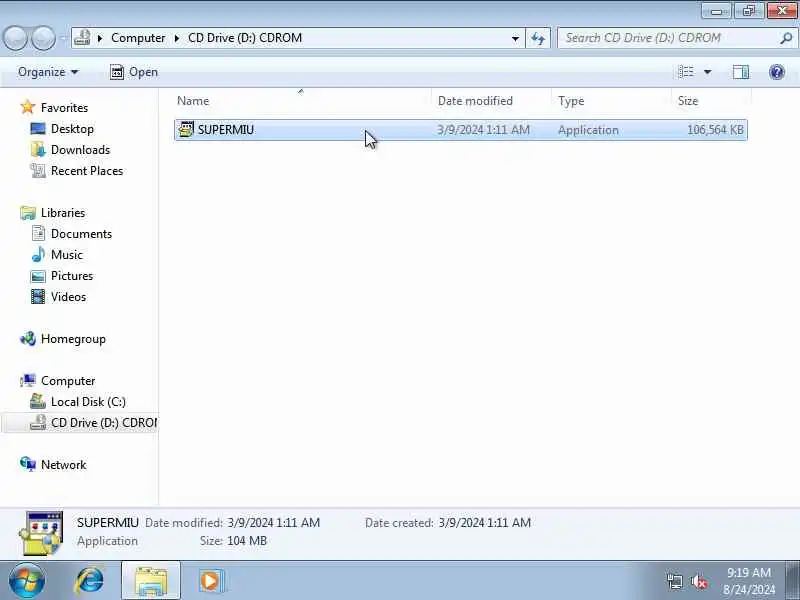
Task: Click the Documents library icon
Action: point(38,234)
